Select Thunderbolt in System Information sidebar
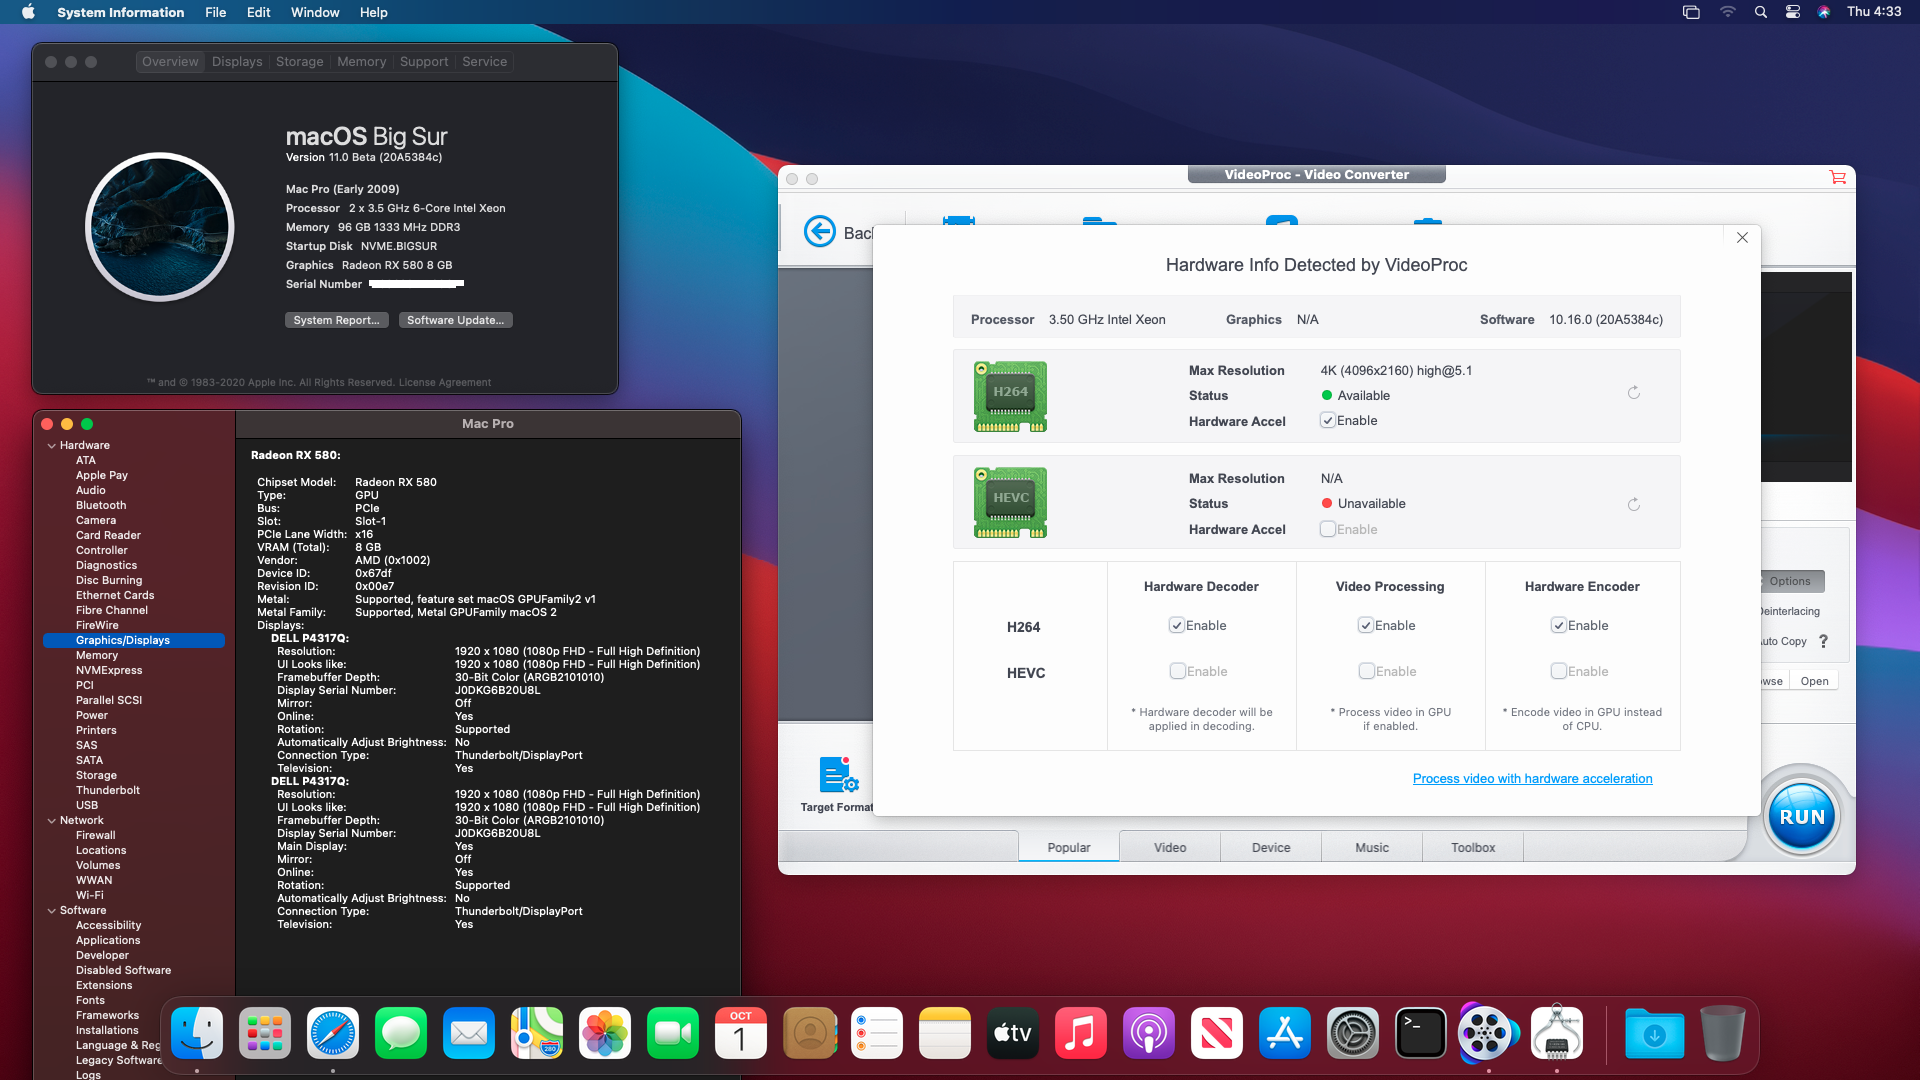The width and height of the screenshot is (1920, 1080). (x=108, y=791)
